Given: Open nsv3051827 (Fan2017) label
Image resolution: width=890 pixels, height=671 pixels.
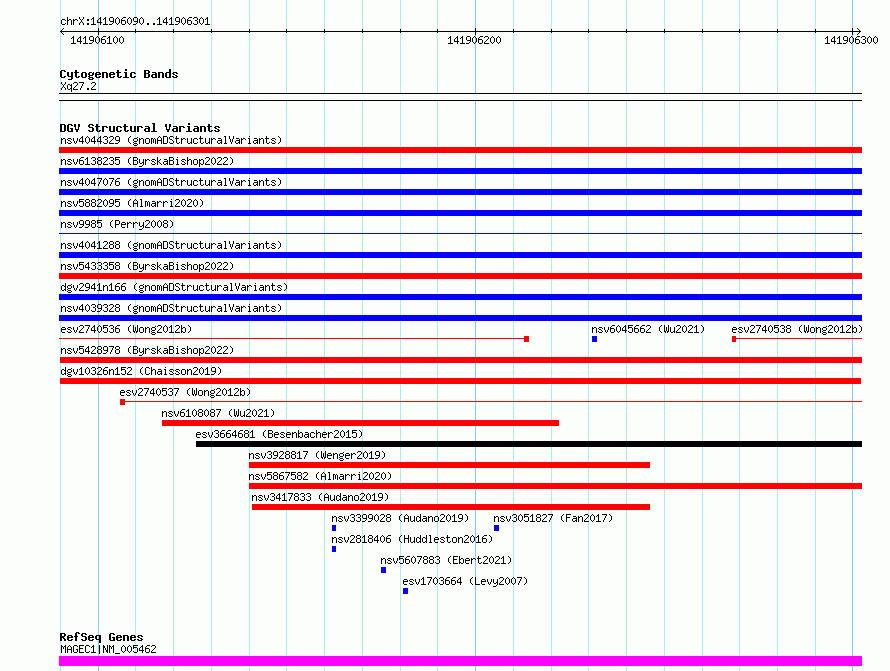Looking at the screenshot, I should (x=553, y=518).
